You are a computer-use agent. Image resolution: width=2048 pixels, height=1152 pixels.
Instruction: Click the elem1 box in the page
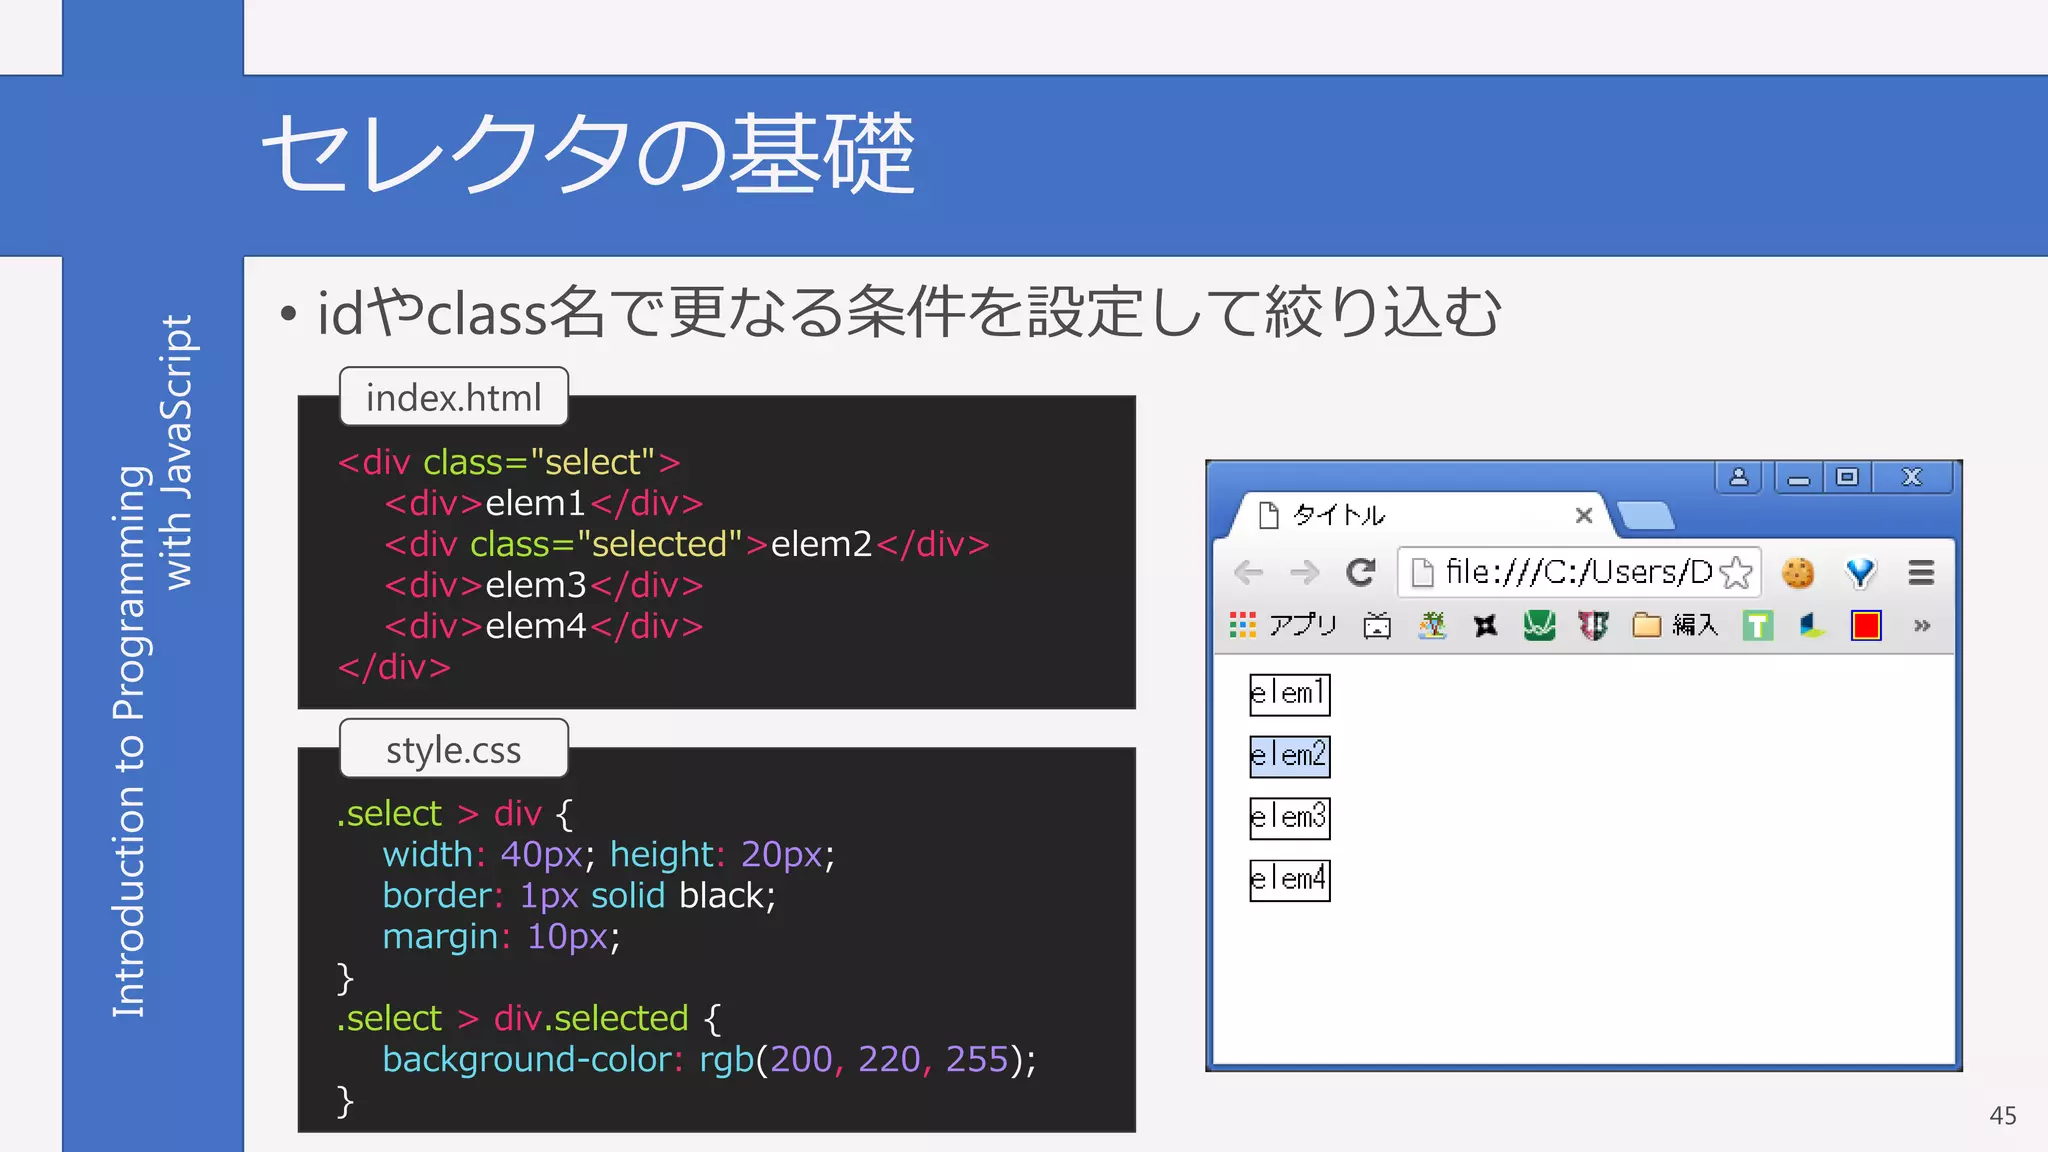1290,694
